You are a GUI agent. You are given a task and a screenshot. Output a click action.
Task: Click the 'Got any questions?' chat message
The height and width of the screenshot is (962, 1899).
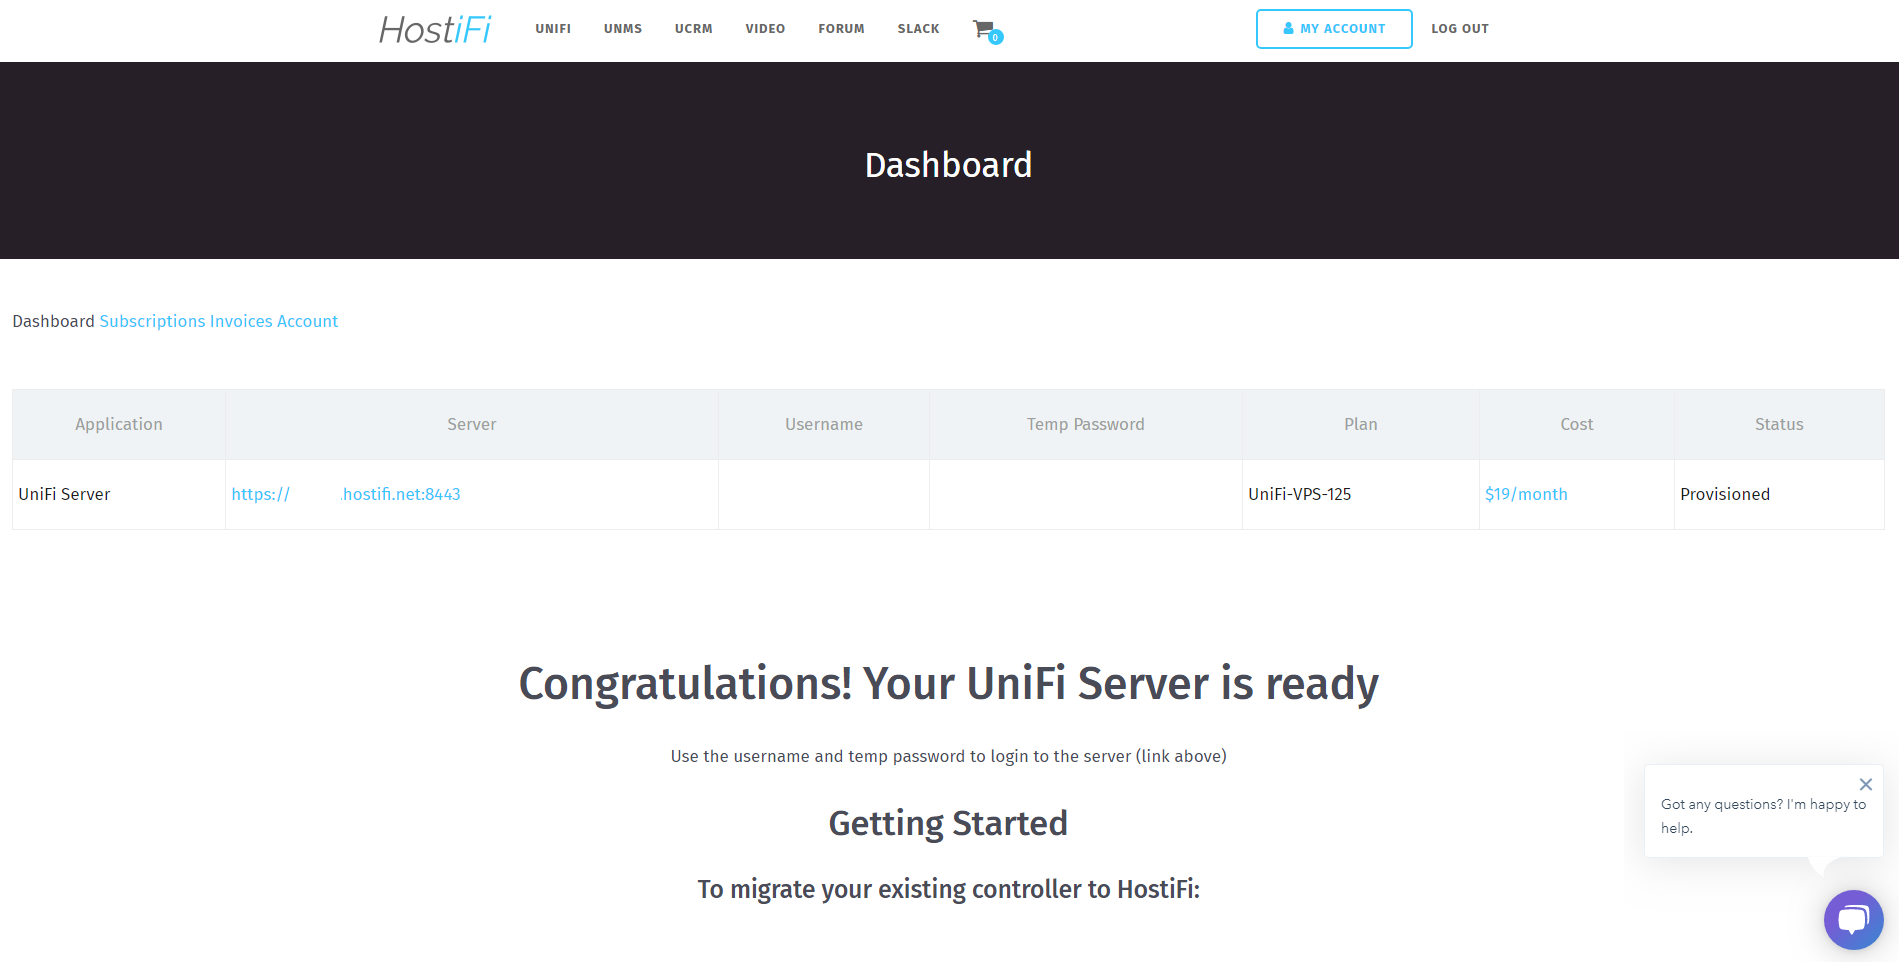[x=1763, y=816]
